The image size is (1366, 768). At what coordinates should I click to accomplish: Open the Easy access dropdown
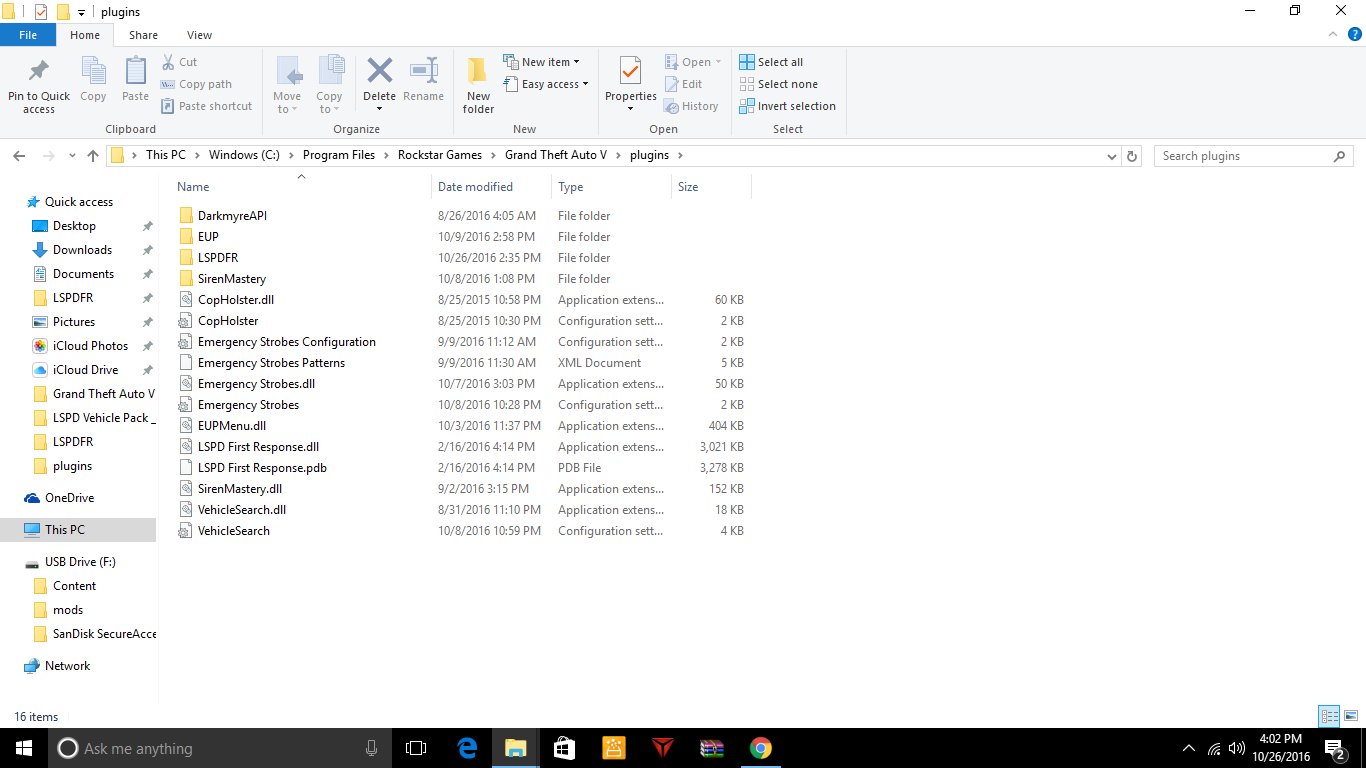coord(545,84)
